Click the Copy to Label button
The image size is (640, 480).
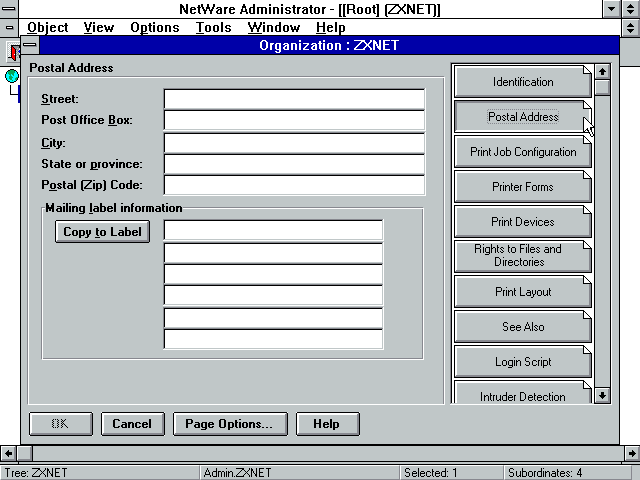[x=102, y=232]
